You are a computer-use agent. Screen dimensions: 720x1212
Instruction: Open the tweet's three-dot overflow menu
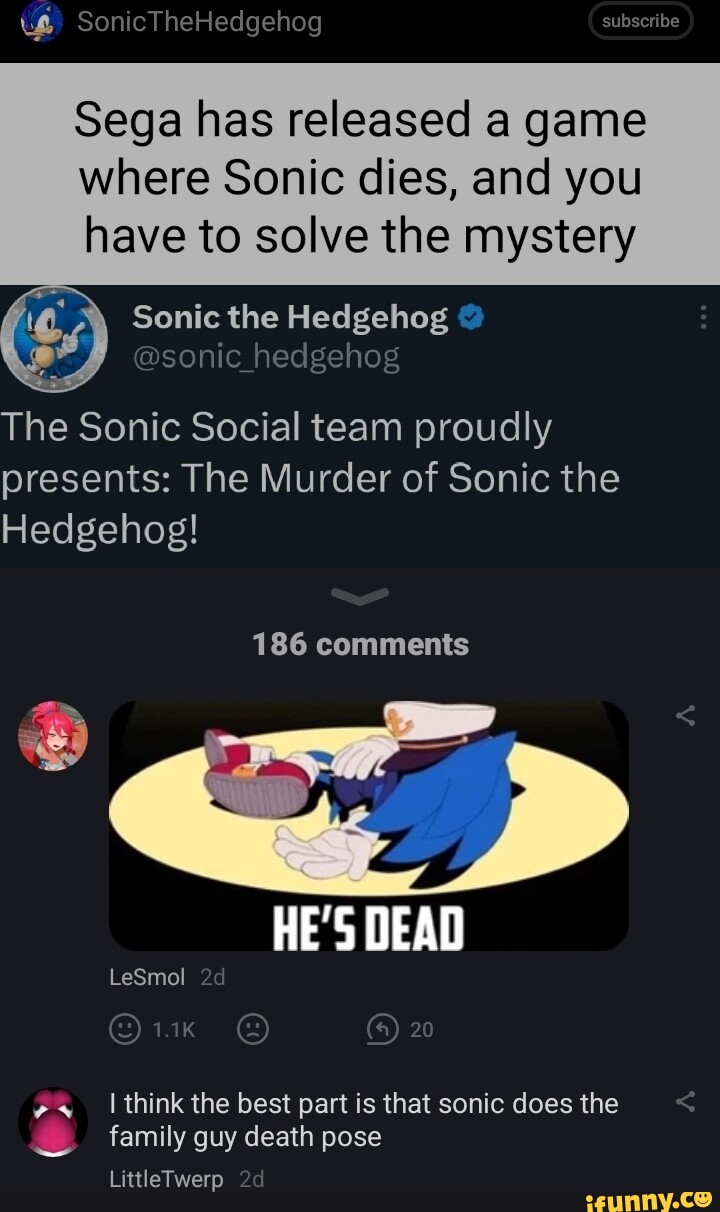point(702,316)
